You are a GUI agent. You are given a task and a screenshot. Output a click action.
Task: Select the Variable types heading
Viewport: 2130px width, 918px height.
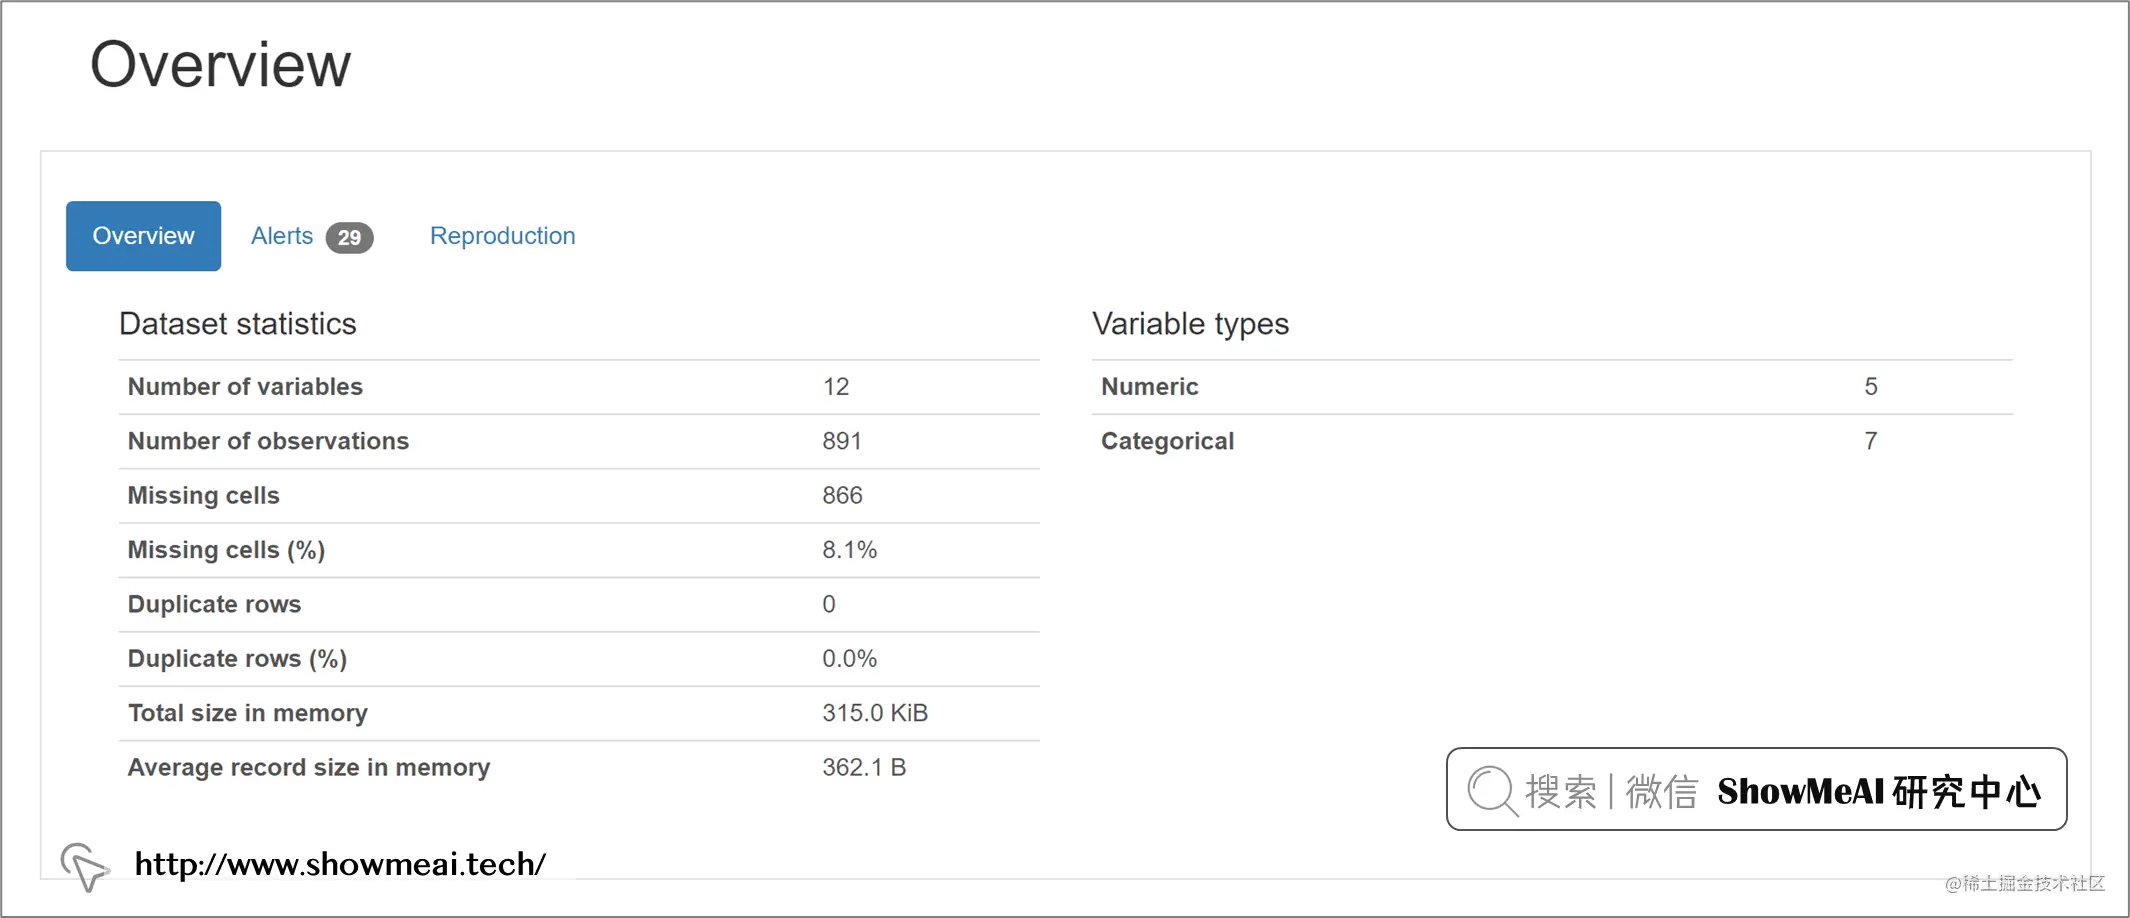coord(1190,324)
